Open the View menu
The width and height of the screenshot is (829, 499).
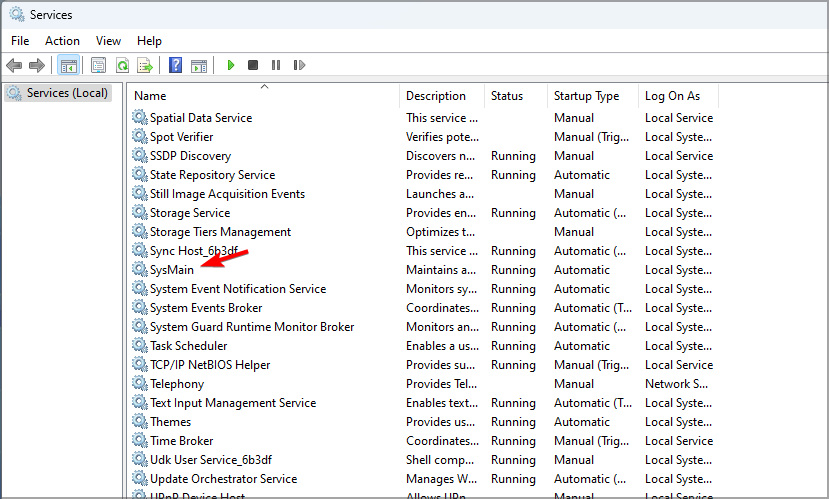[108, 41]
